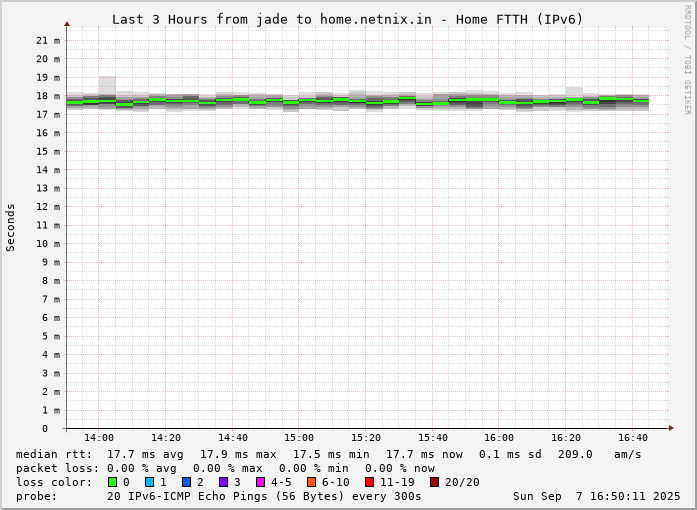Click the '17.7 ms now' median value
The image size is (697, 510).
coord(424,454)
